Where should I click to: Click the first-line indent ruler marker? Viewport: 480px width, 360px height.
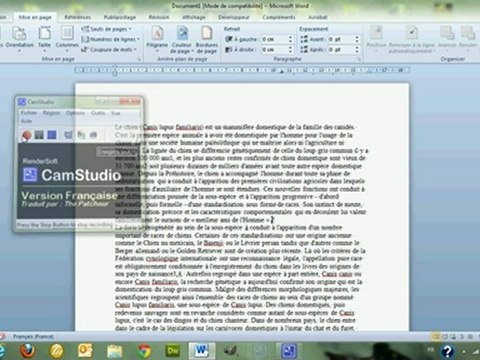click(x=115, y=68)
